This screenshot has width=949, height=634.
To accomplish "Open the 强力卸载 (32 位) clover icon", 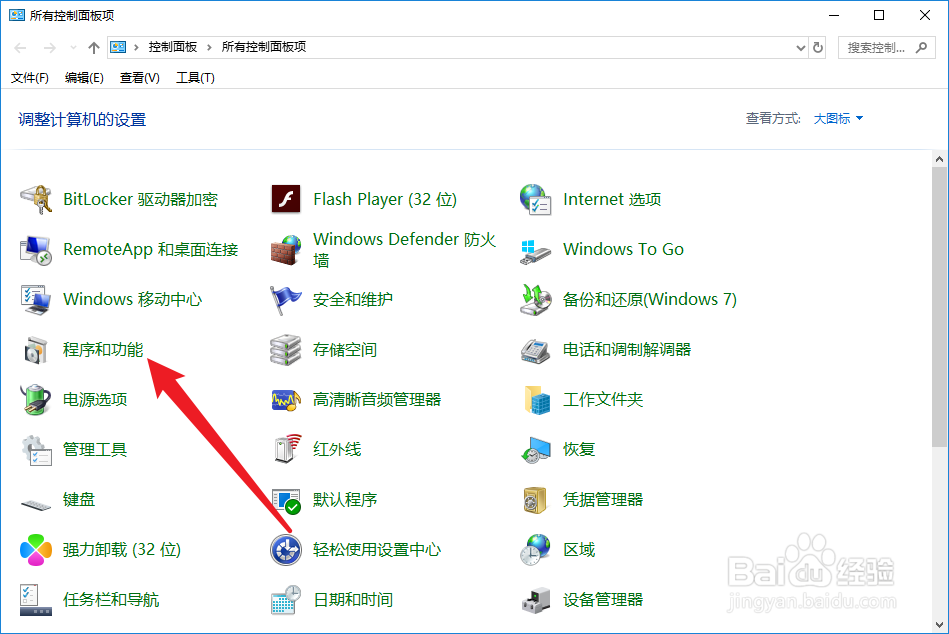I will point(36,550).
